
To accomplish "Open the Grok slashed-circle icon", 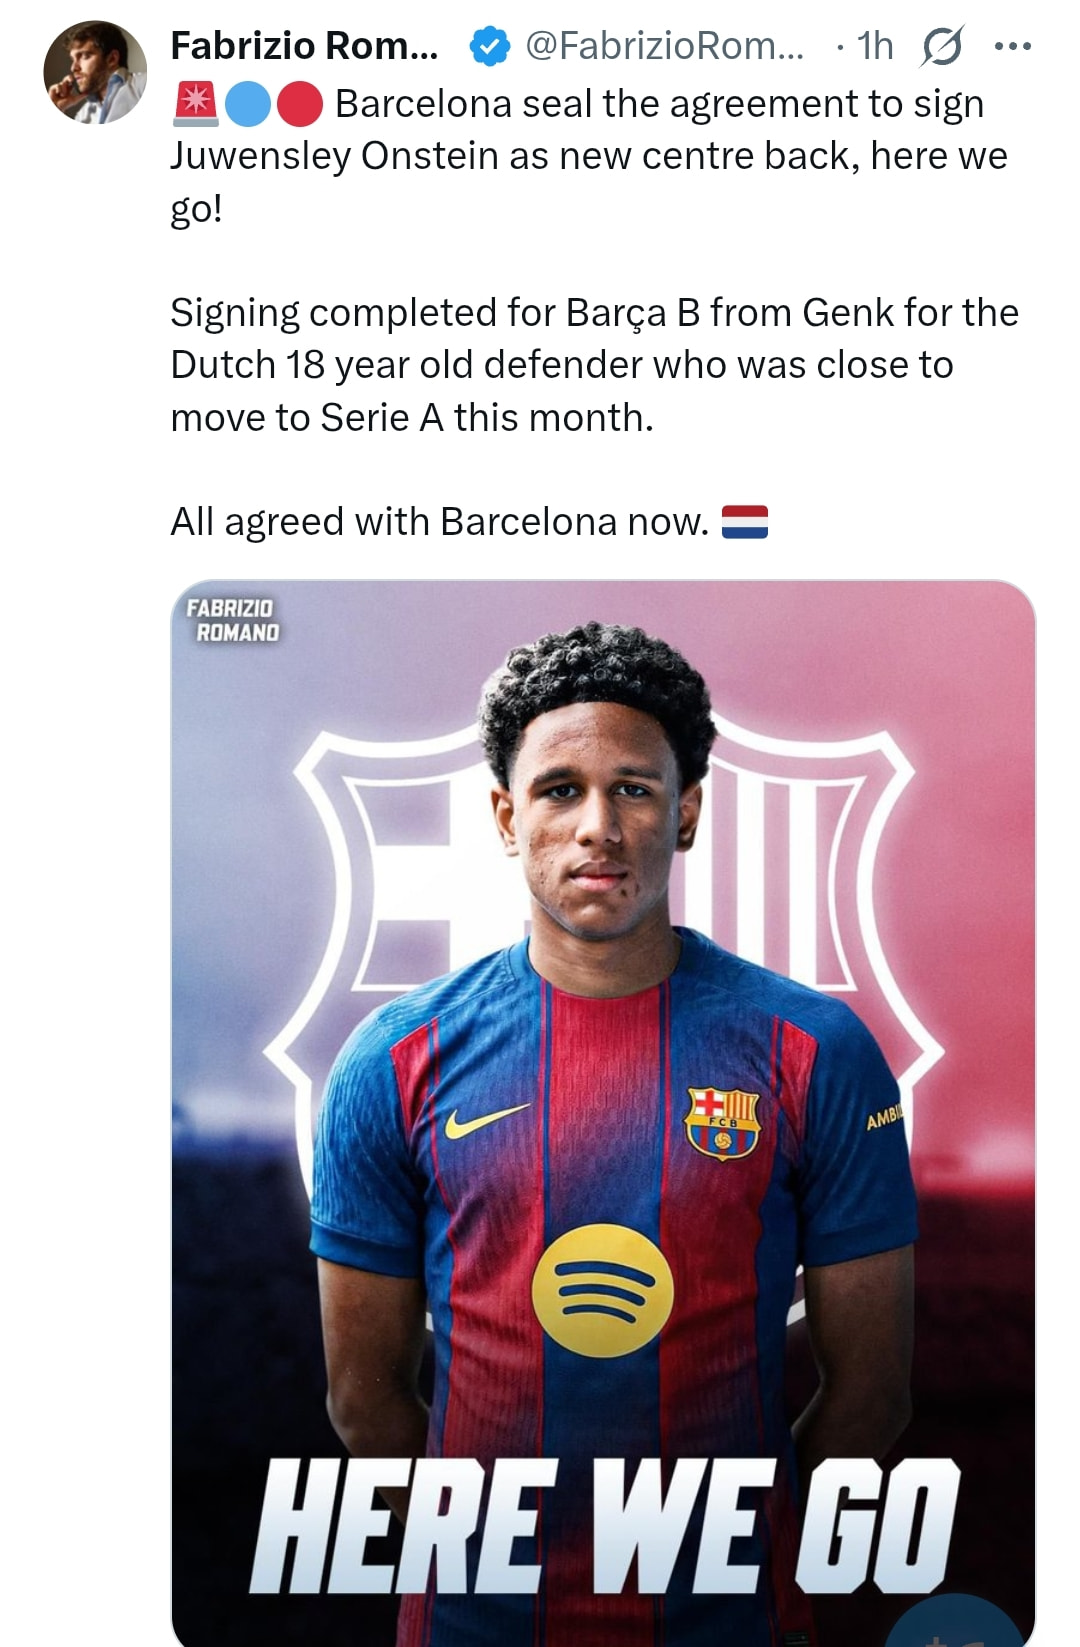I will 942,47.
